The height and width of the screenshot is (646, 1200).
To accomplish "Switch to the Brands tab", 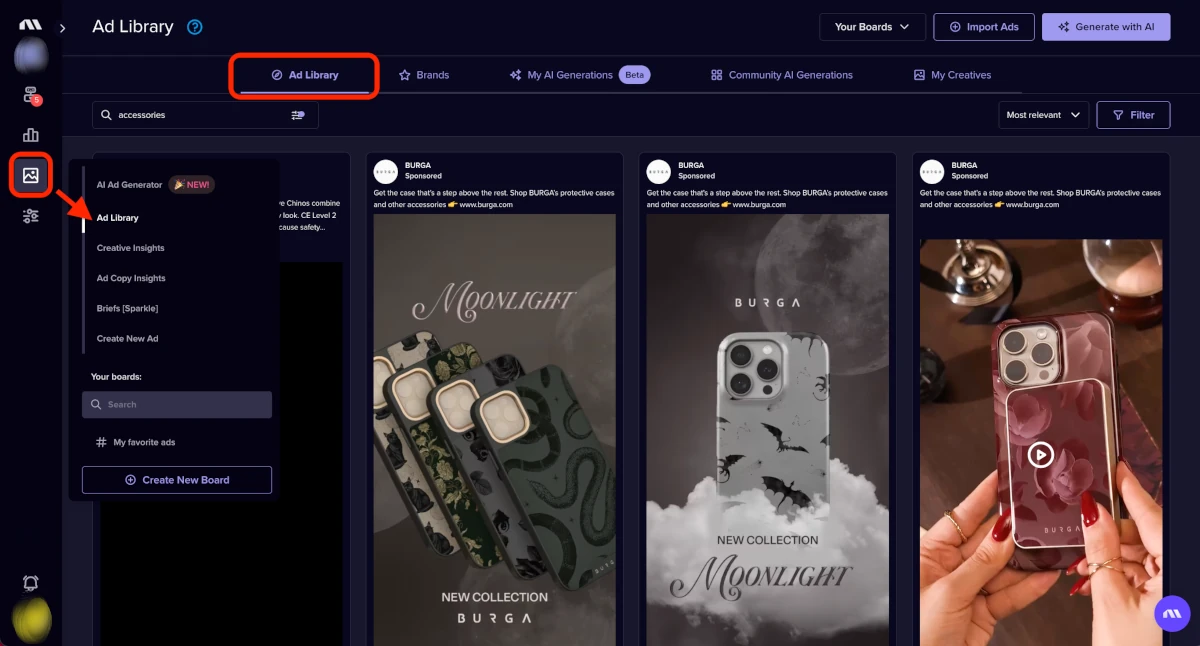I will coord(424,75).
